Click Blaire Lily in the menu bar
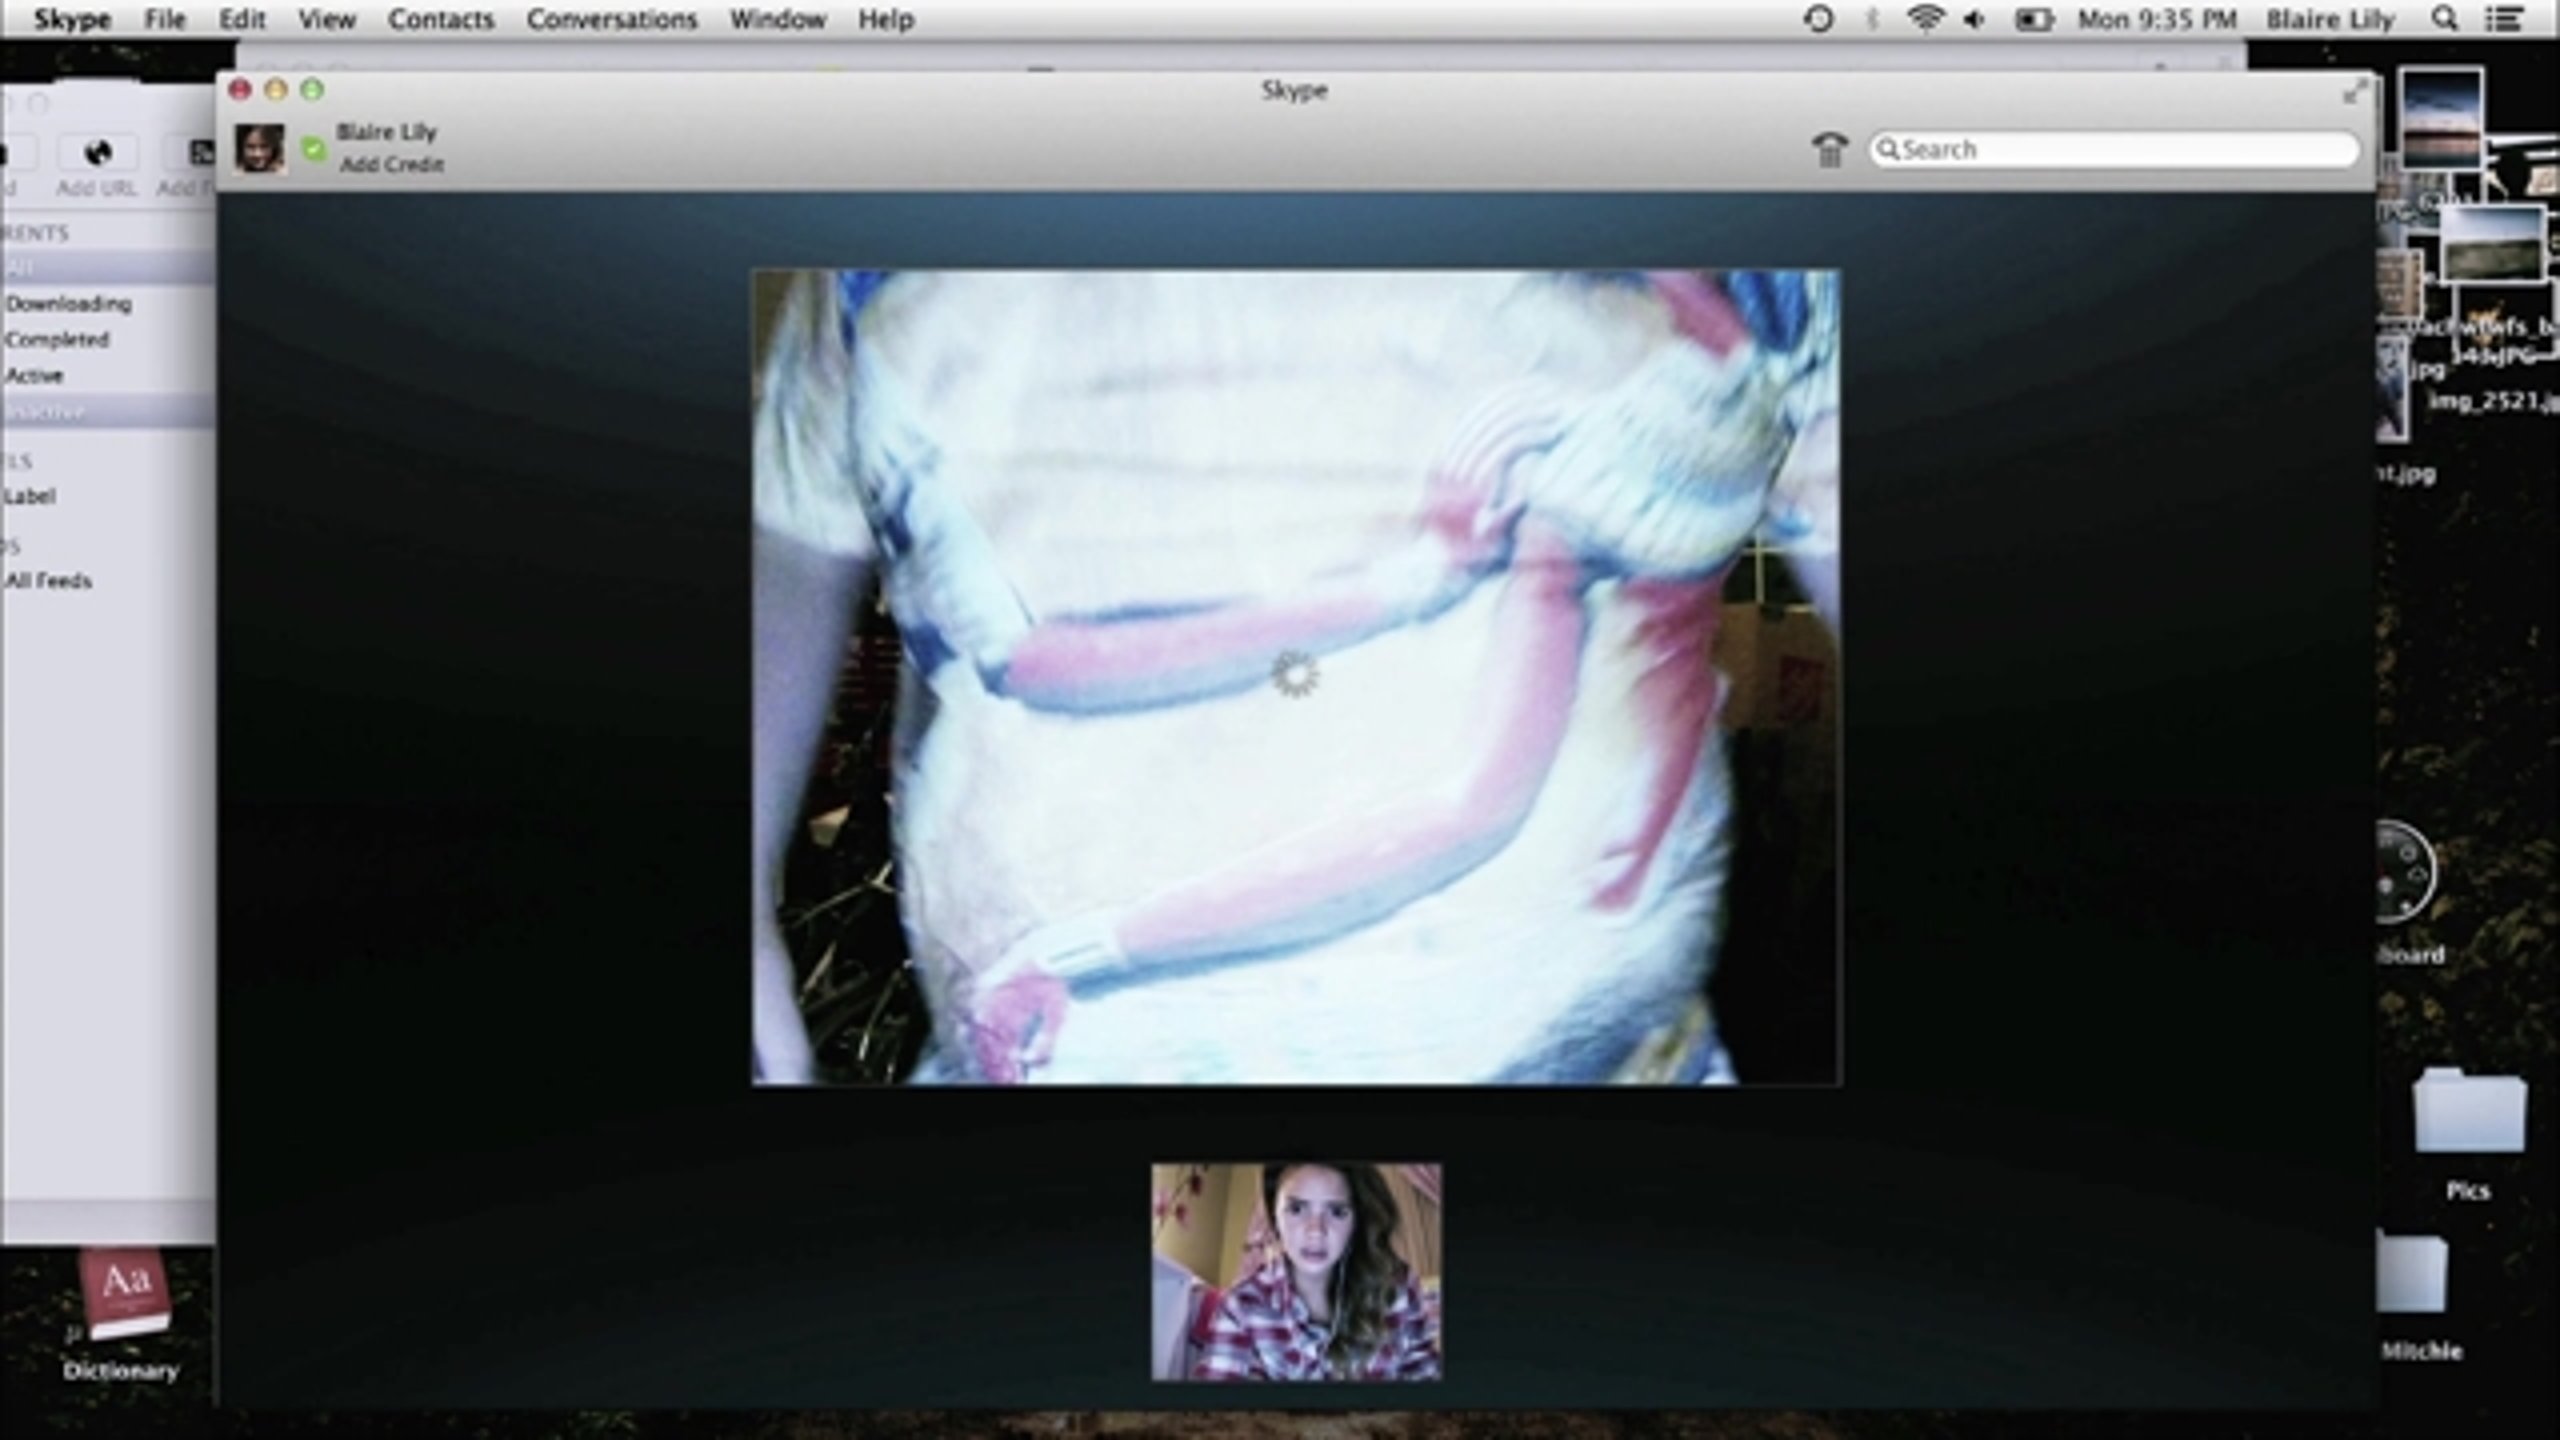This screenshot has width=2560, height=1440. coord(2330,19)
